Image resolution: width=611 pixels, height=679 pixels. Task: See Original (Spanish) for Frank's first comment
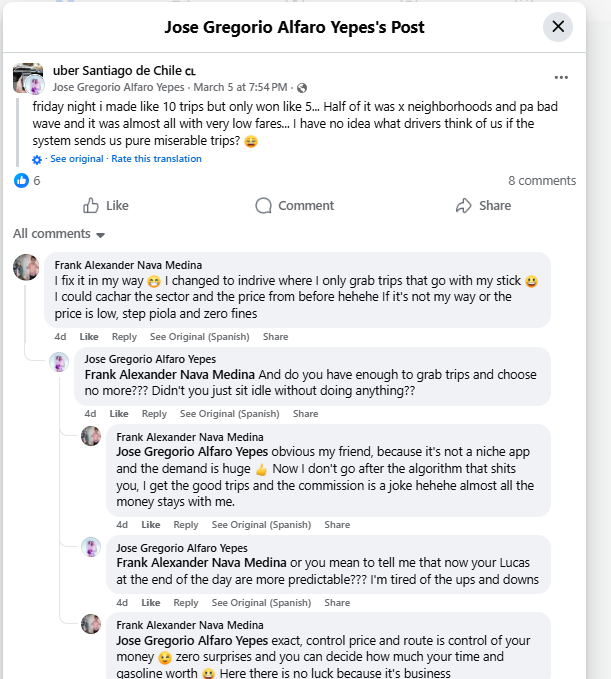pyautogui.click(x=200, y=337)
